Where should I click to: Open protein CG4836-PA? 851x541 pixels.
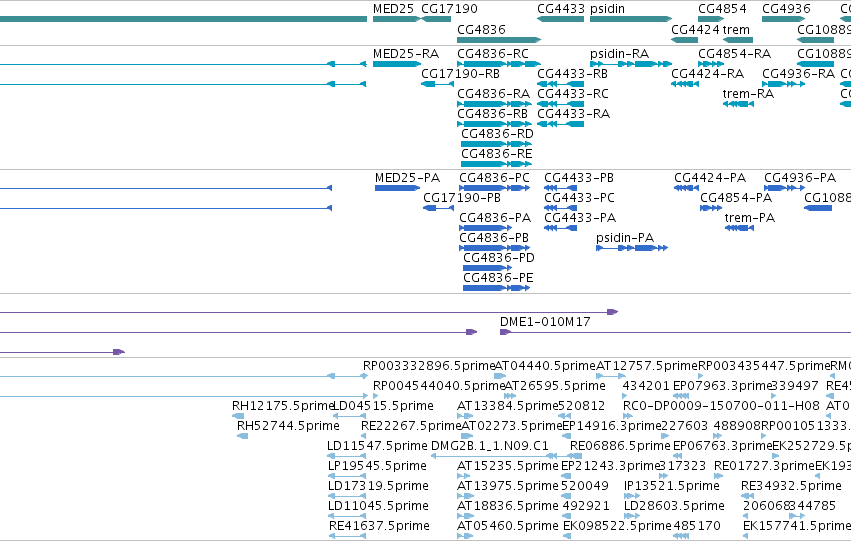tap(495, 218)
